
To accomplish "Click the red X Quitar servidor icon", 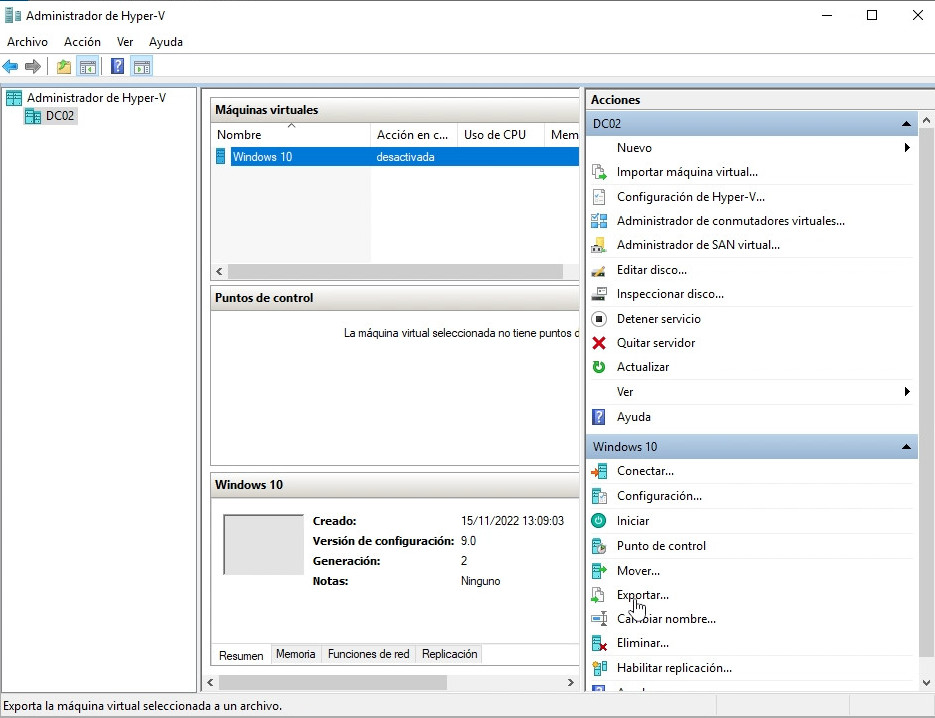I will click(x=599, y=343).
